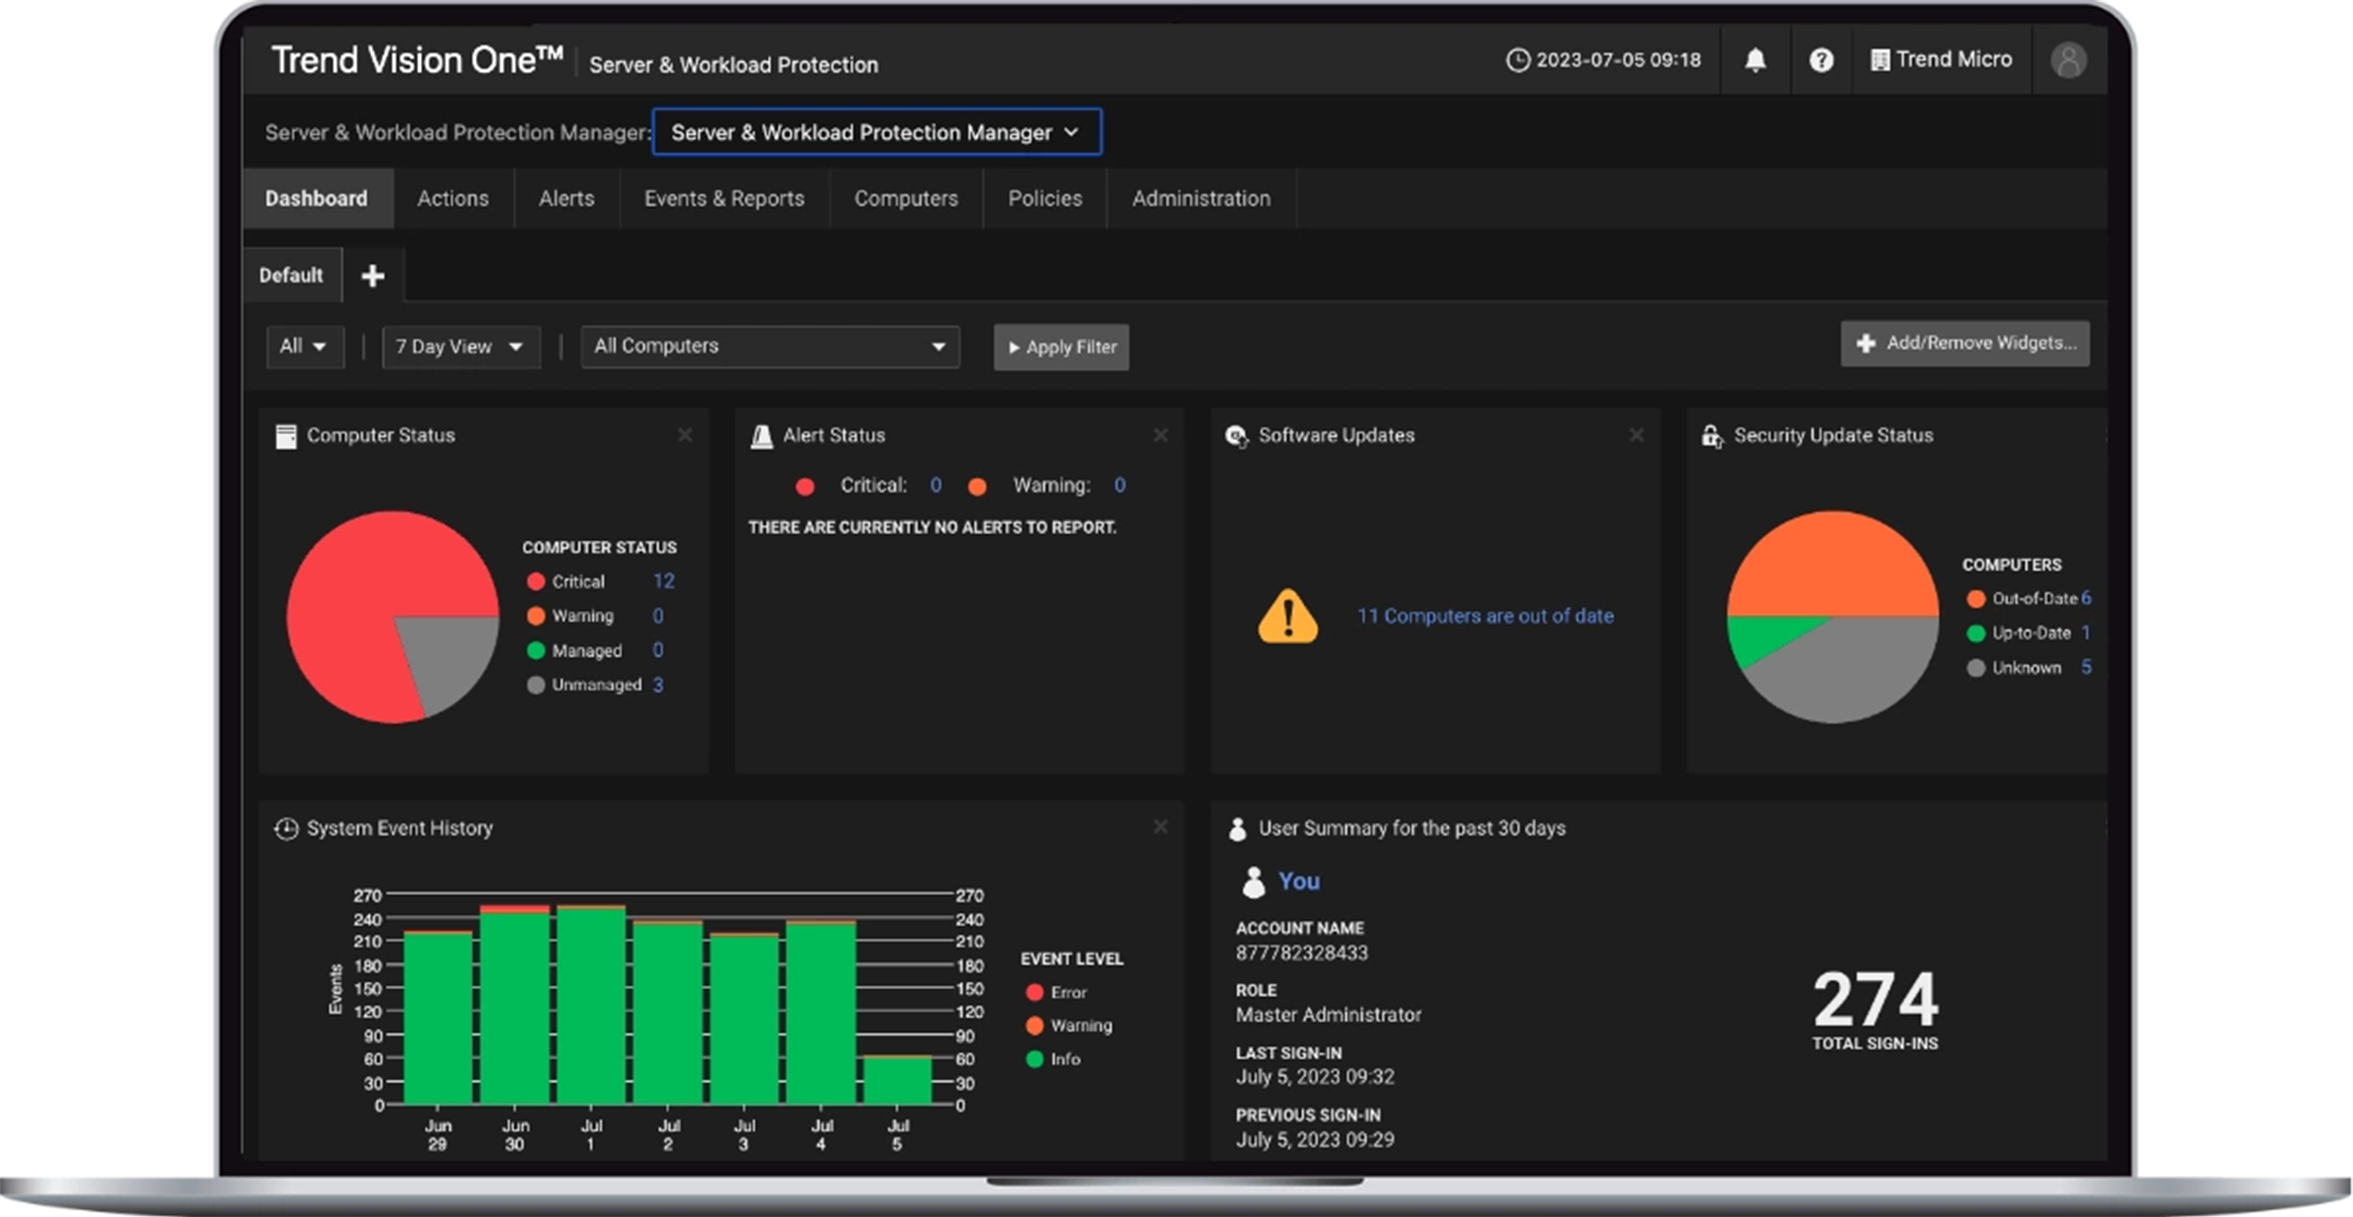Click the Jun 30 bar in event chart
Screen dimensions: 2353x1217
click(x=515, y=1005)
